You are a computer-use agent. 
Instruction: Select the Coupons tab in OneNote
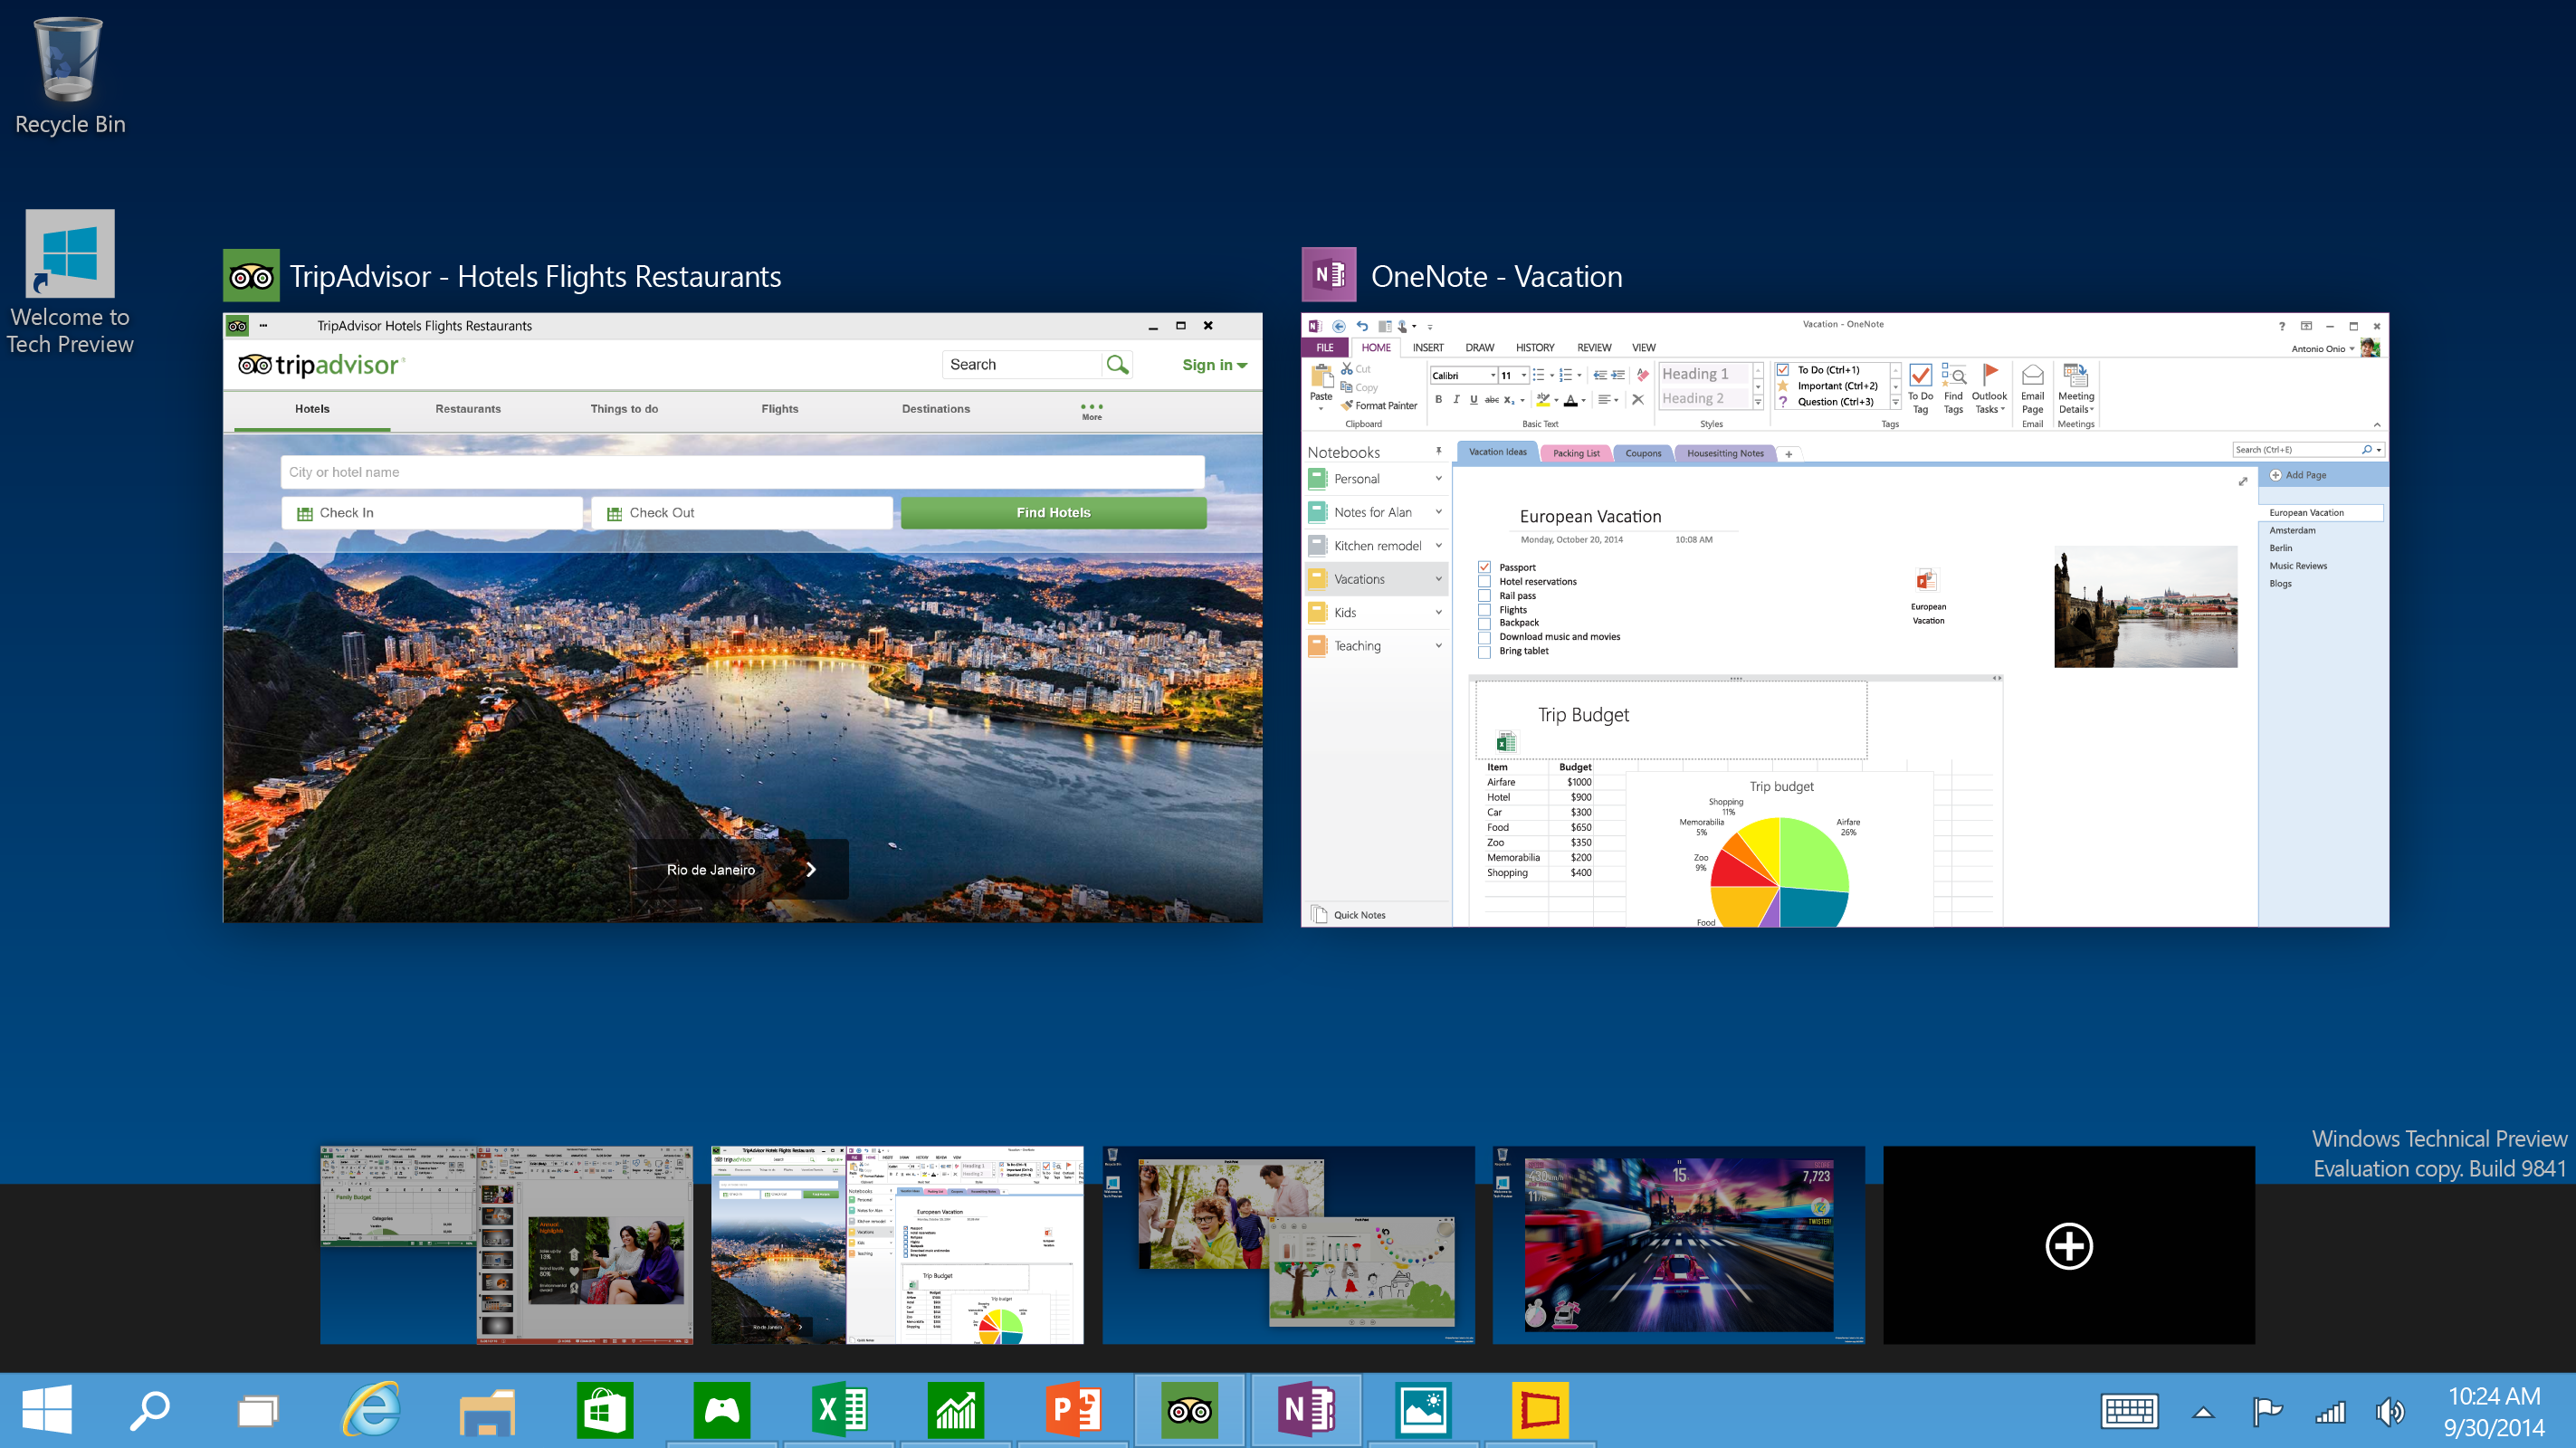(x=1636, y=452)
